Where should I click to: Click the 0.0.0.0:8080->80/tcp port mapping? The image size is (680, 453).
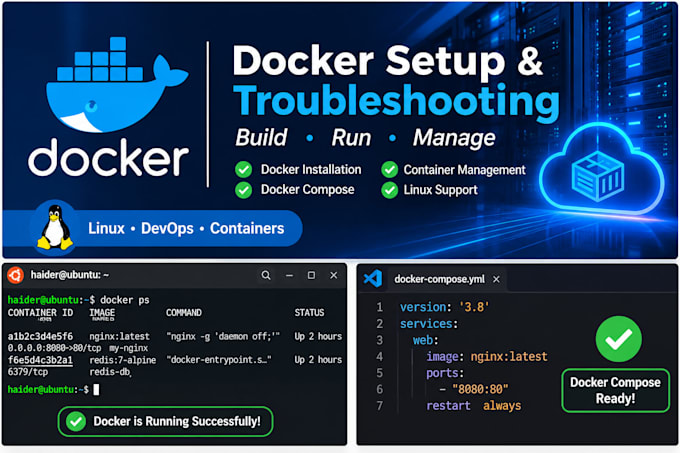54,348
